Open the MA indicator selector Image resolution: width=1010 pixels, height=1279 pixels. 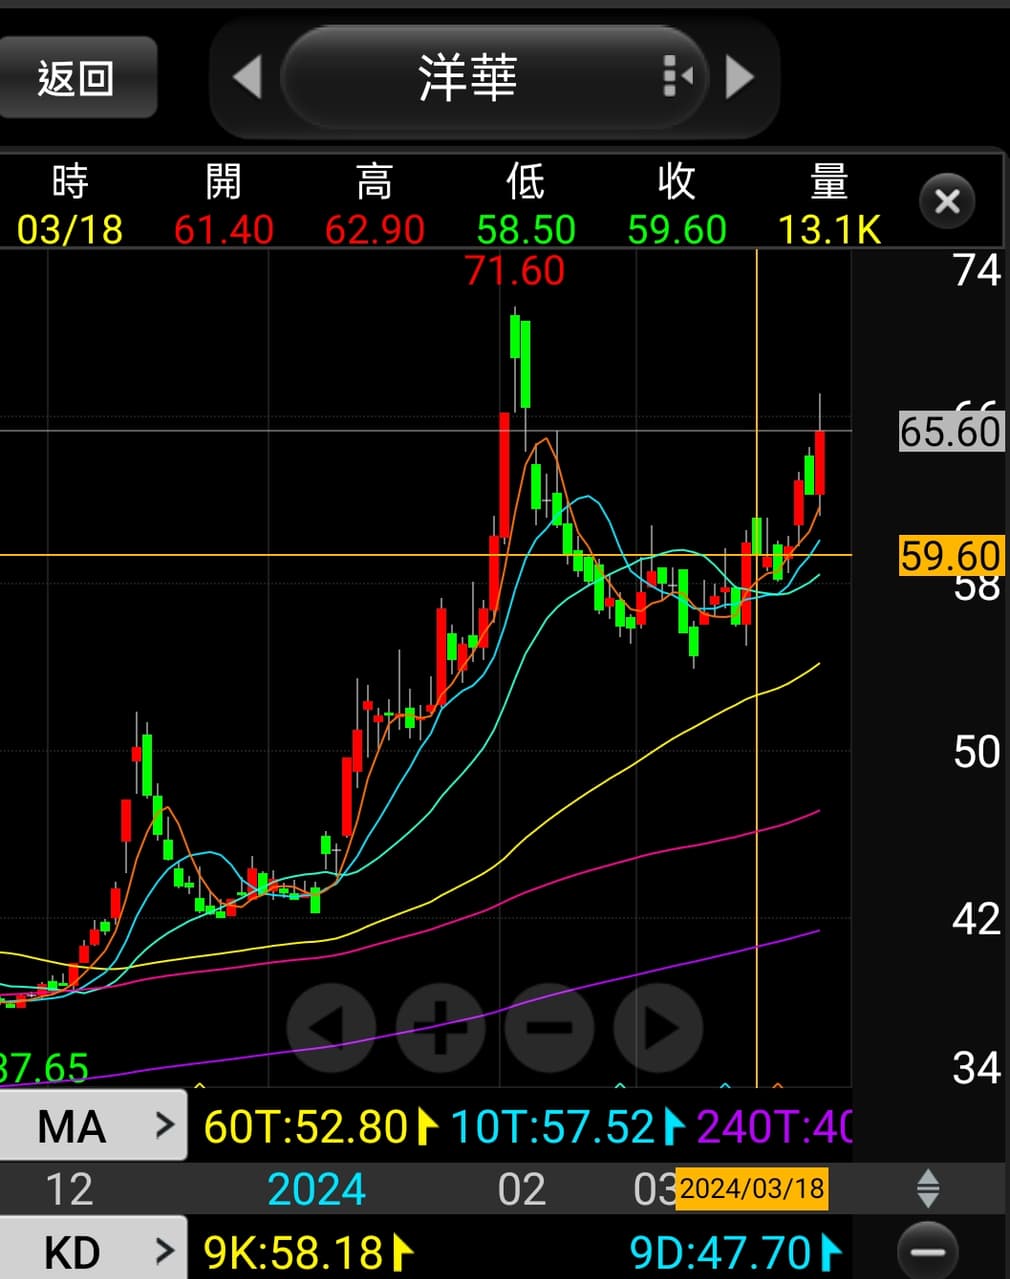93,1126
